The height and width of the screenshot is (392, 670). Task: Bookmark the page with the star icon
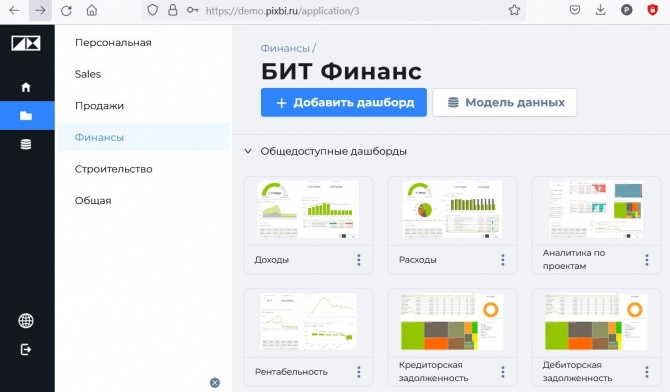(514, 10)
